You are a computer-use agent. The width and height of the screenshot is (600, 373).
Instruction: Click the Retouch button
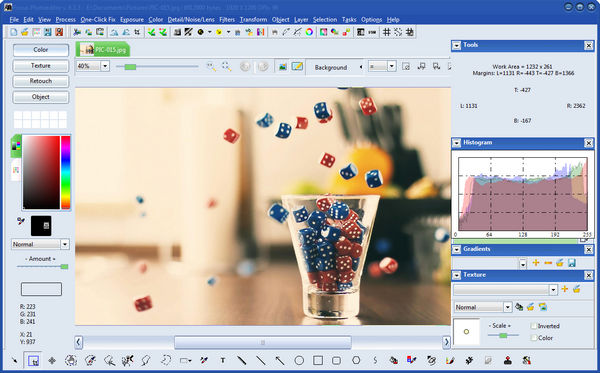(41, 81)
